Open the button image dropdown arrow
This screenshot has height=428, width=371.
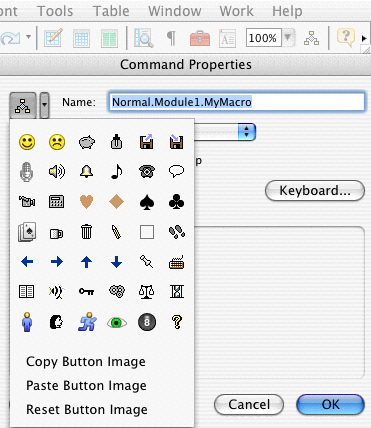(x=44, y=105)
